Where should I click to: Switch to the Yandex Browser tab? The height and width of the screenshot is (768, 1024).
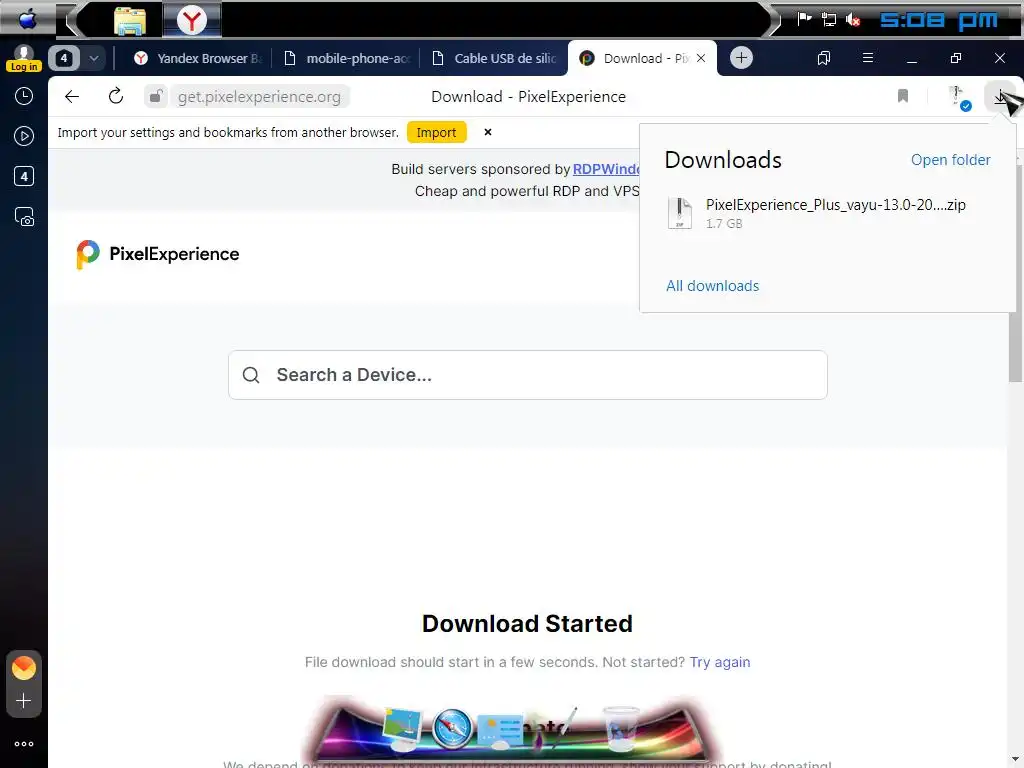pos(197,58)
